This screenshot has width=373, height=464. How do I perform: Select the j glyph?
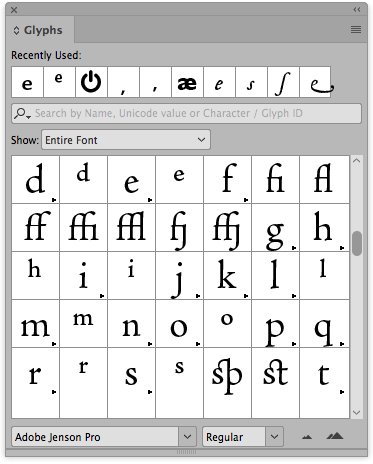(179, 275)
